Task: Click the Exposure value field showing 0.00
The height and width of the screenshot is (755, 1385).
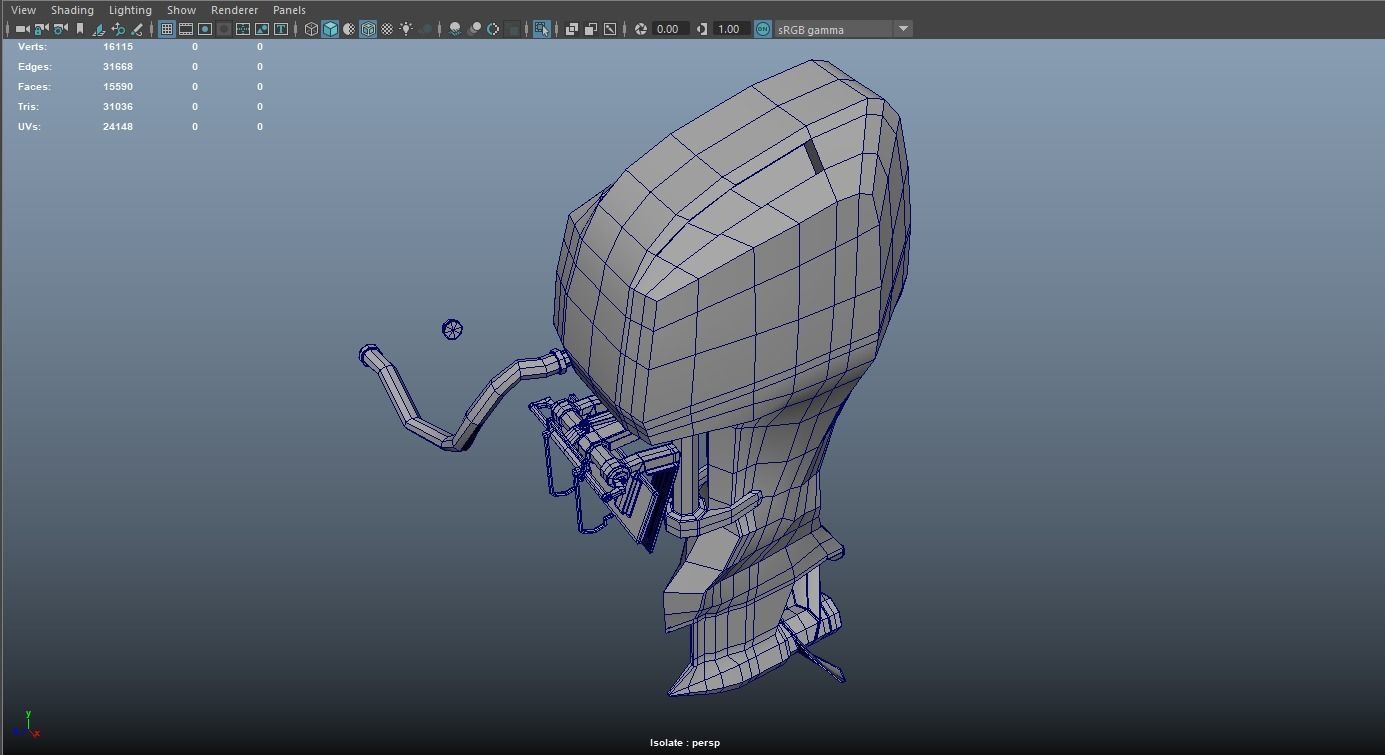Action: click(x=670, y=29)
